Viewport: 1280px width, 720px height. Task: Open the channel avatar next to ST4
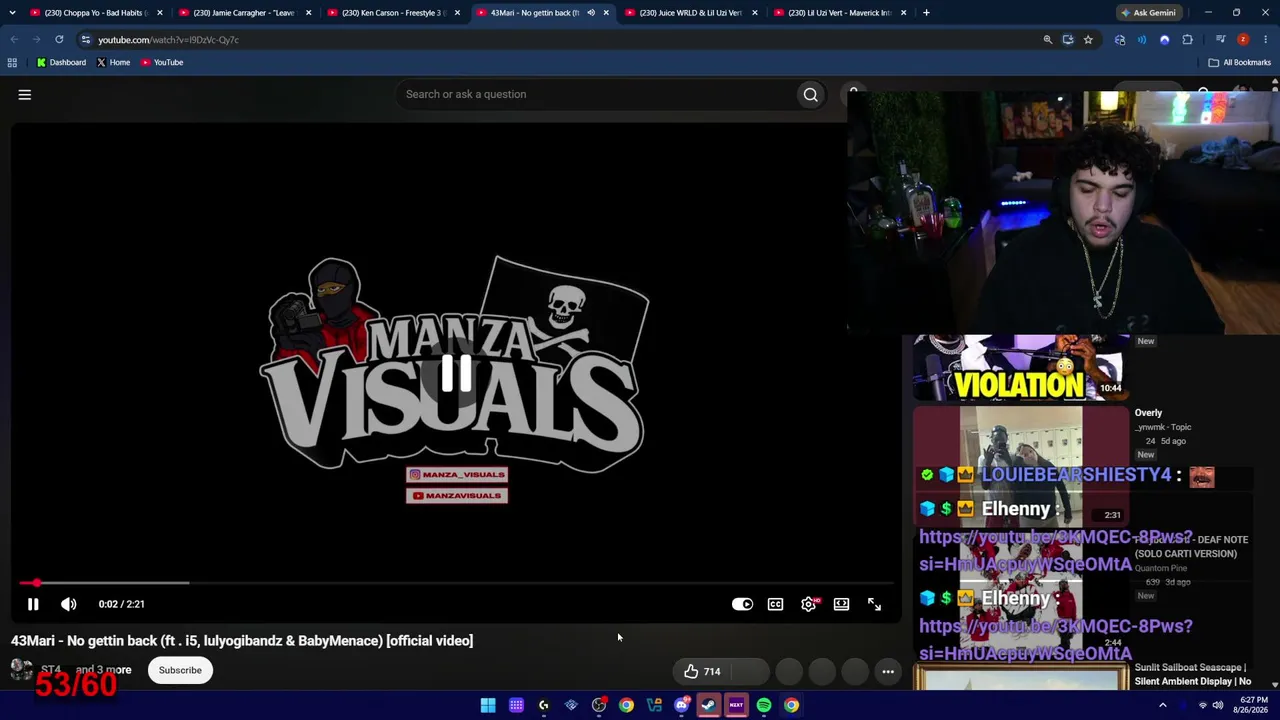21,669
